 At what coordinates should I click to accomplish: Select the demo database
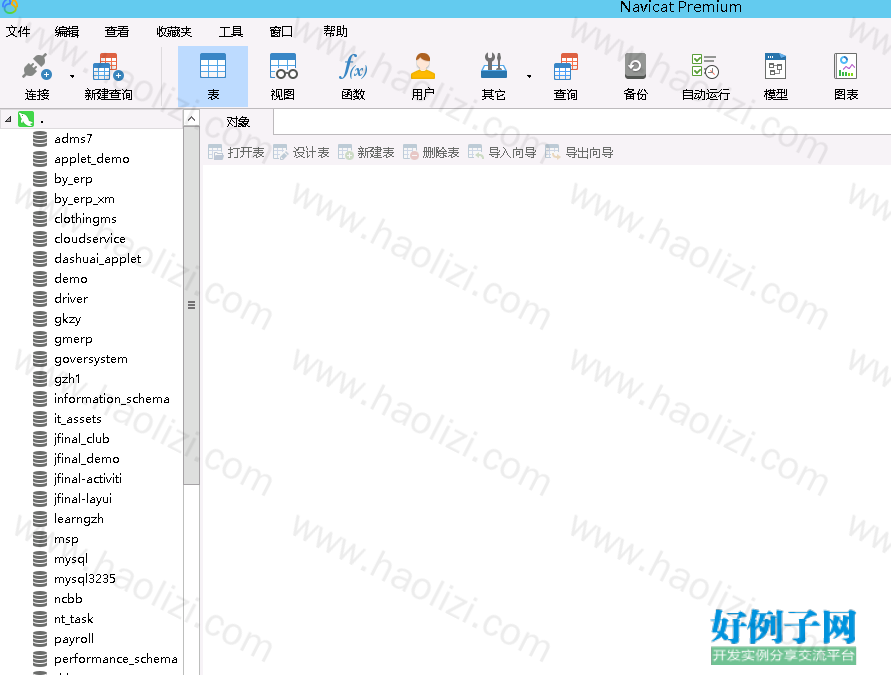click(70, 278)
